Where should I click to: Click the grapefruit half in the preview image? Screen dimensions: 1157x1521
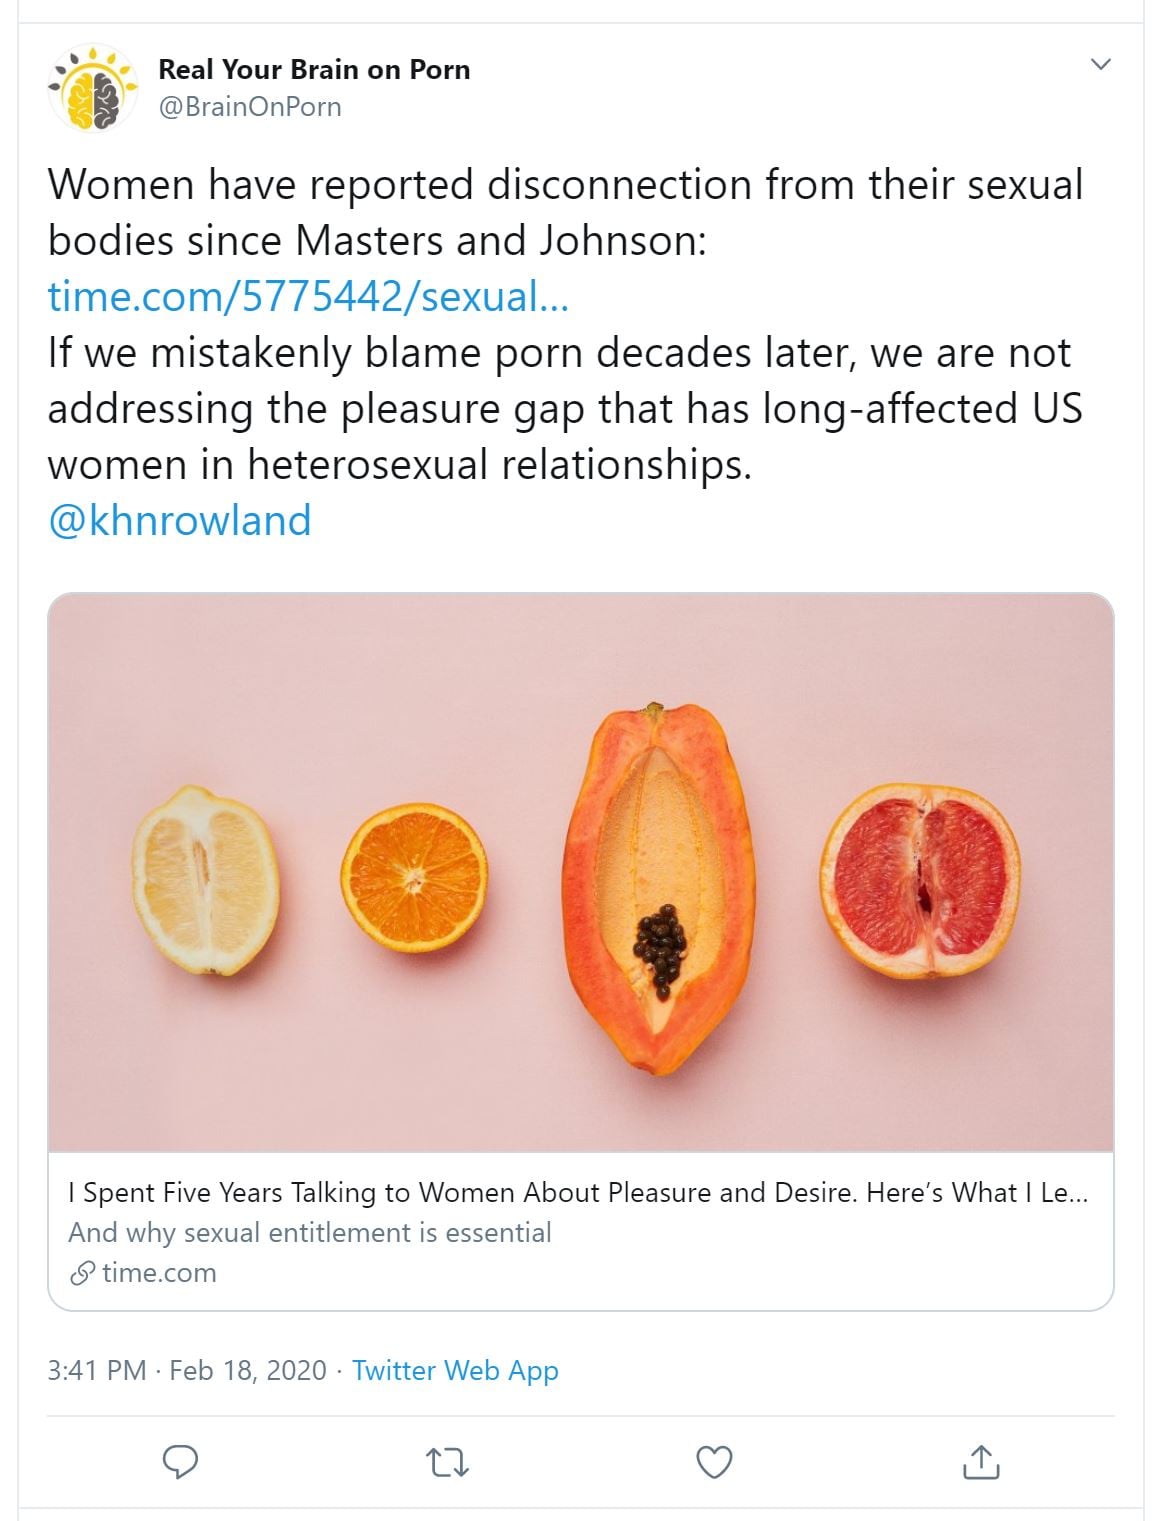(x=920, y=879)
